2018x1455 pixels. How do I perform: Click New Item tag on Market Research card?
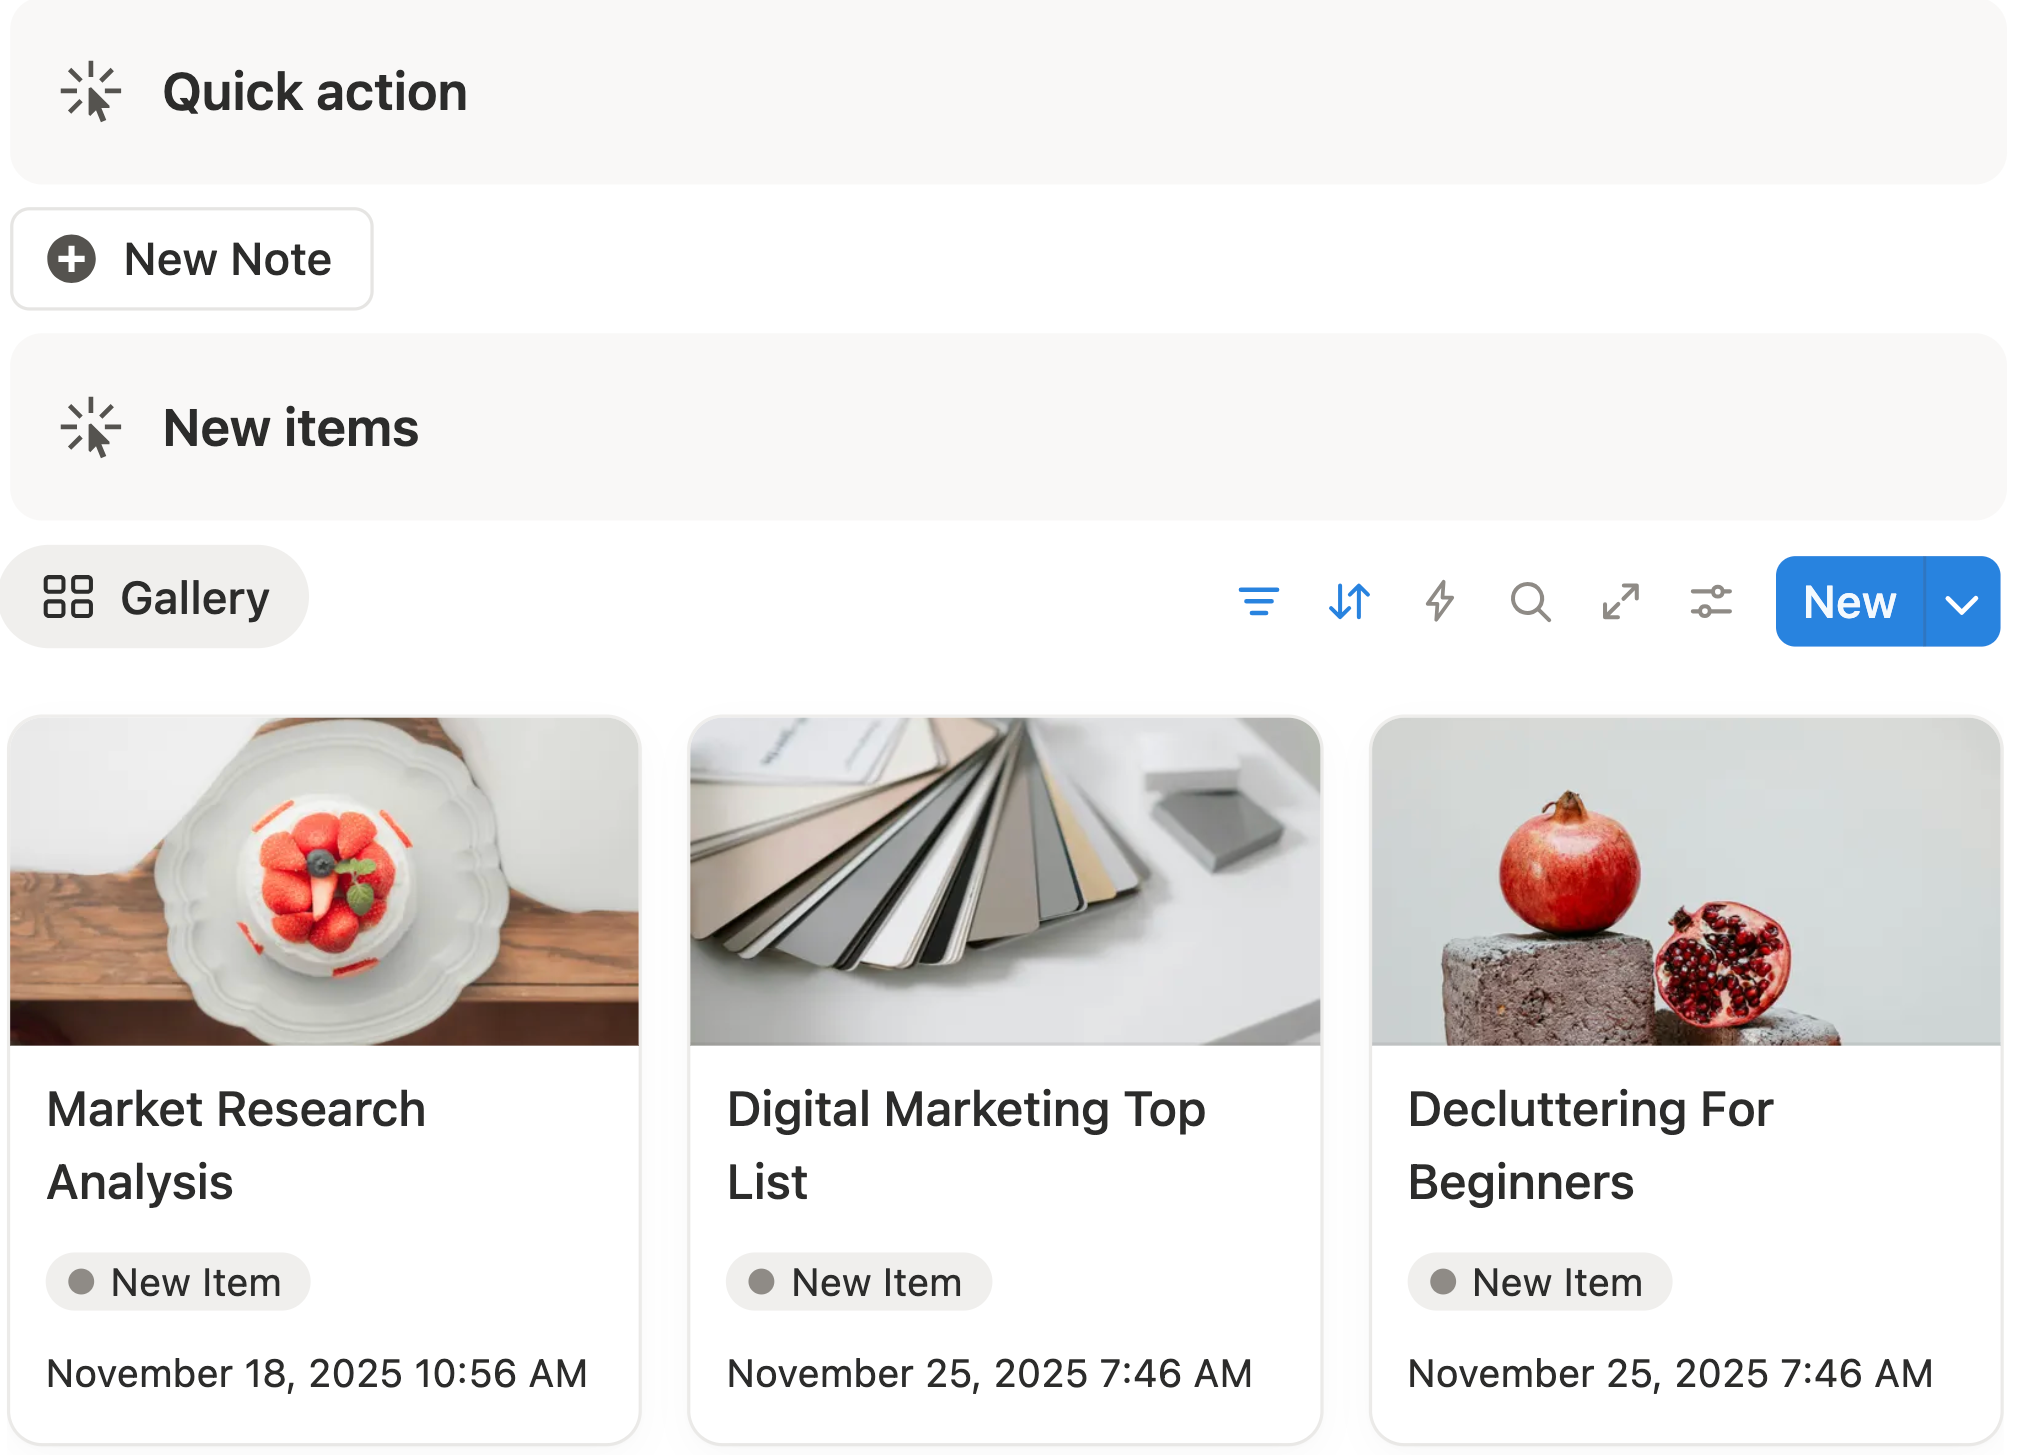point(178,1282)
